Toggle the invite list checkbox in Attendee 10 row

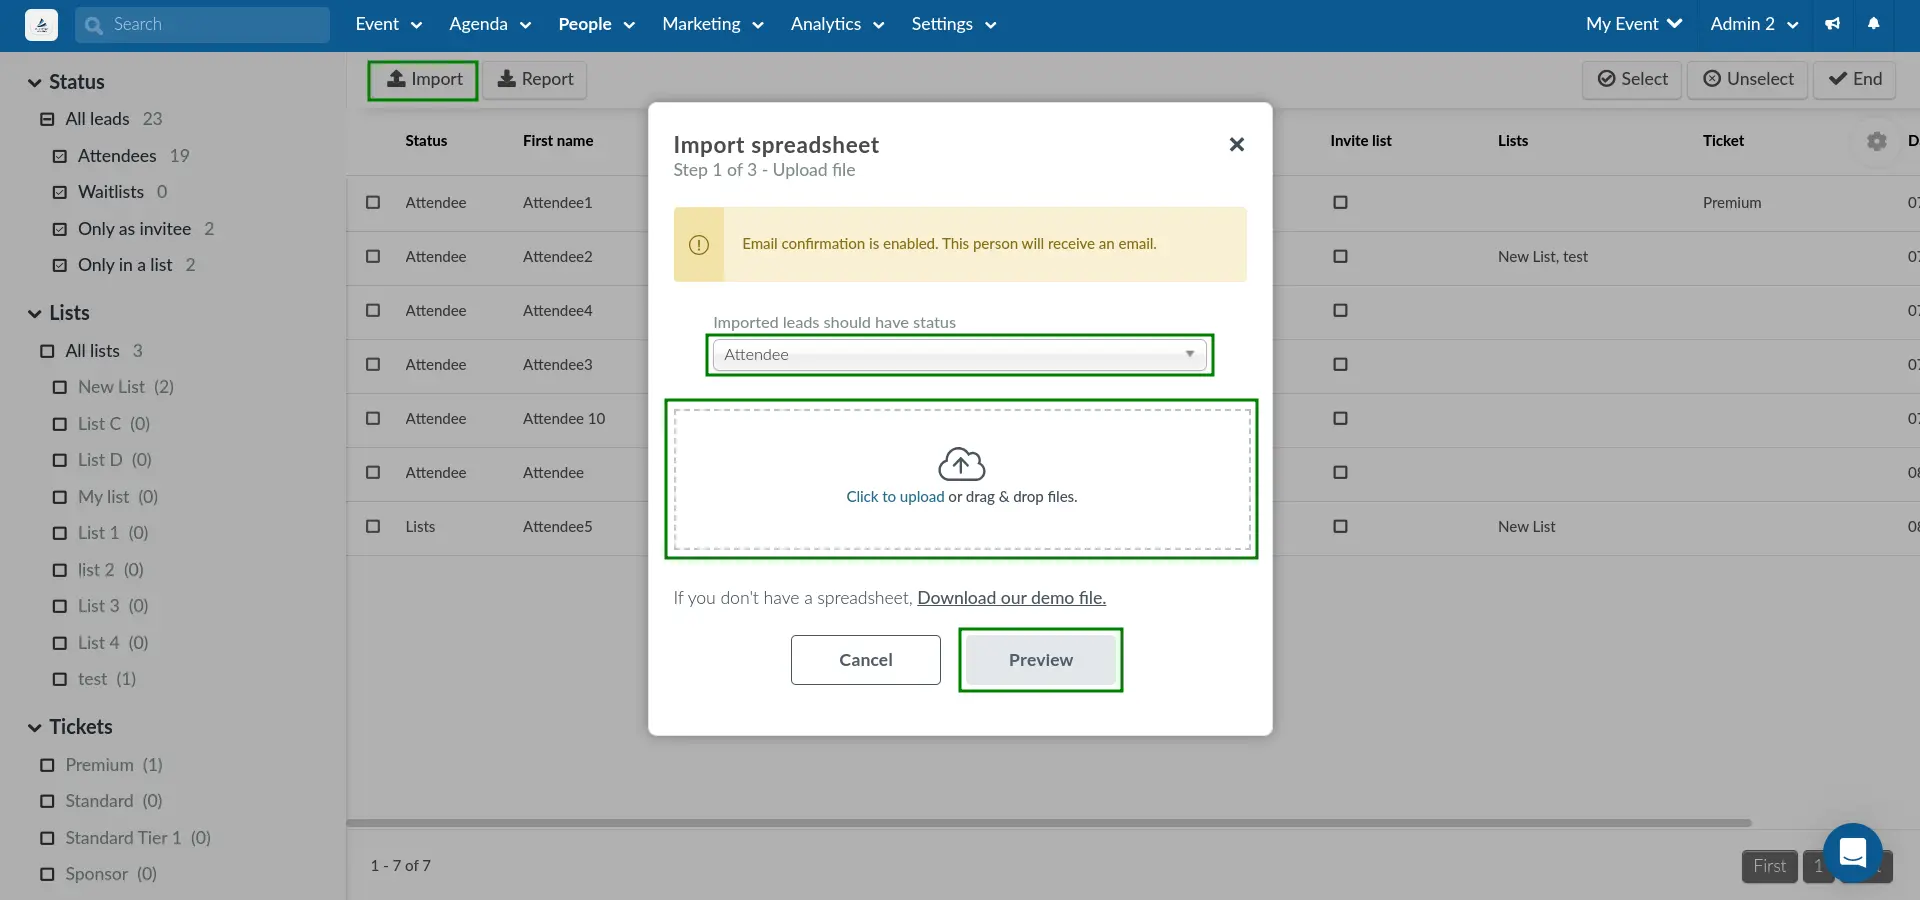click(1340, 418)
